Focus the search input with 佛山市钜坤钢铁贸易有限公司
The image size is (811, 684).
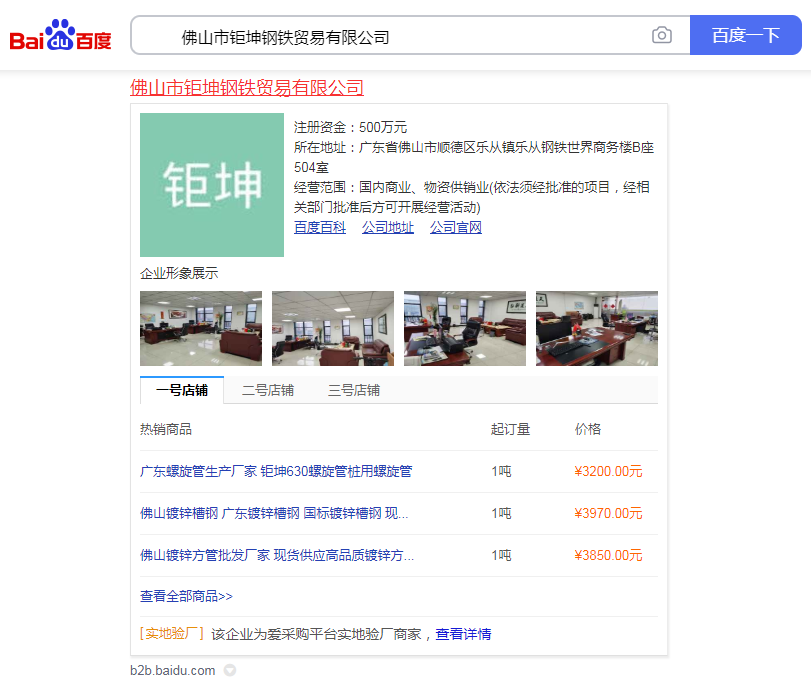pyautogui.click(x=410, y=35)
